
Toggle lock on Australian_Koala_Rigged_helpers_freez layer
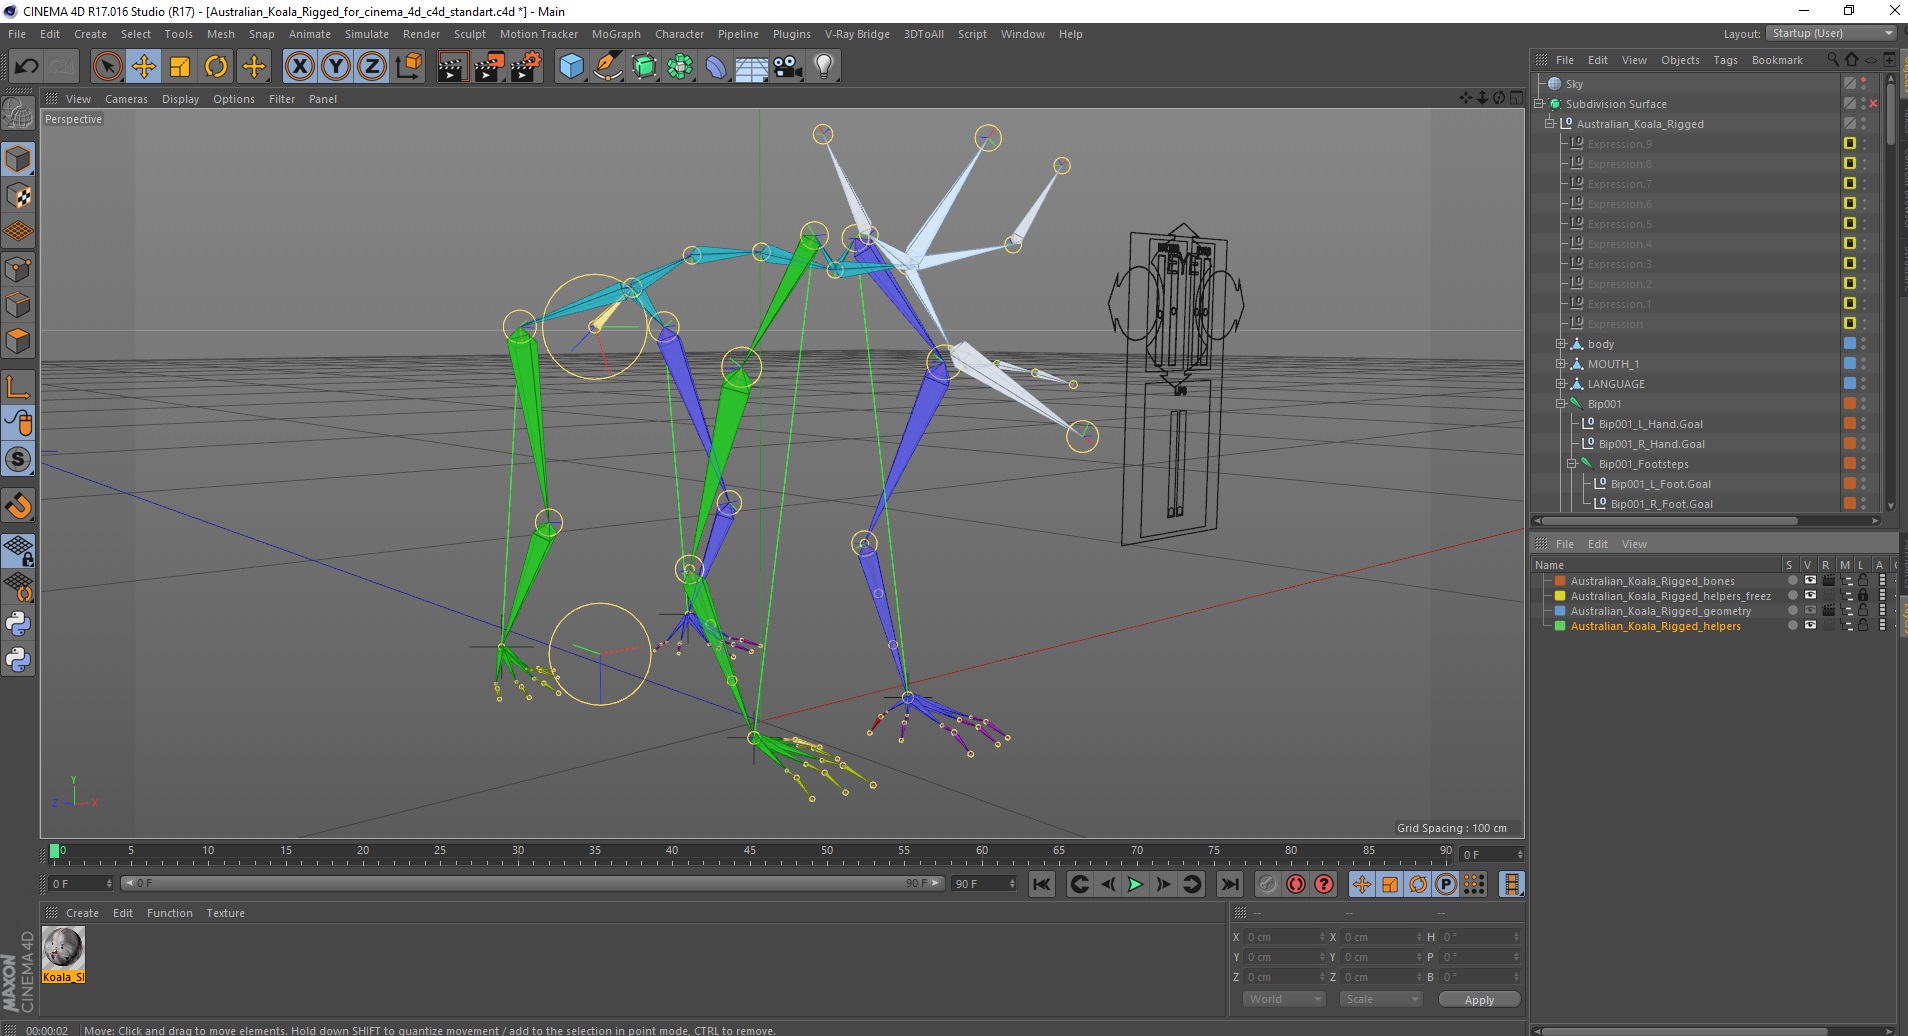(1863, 595)
